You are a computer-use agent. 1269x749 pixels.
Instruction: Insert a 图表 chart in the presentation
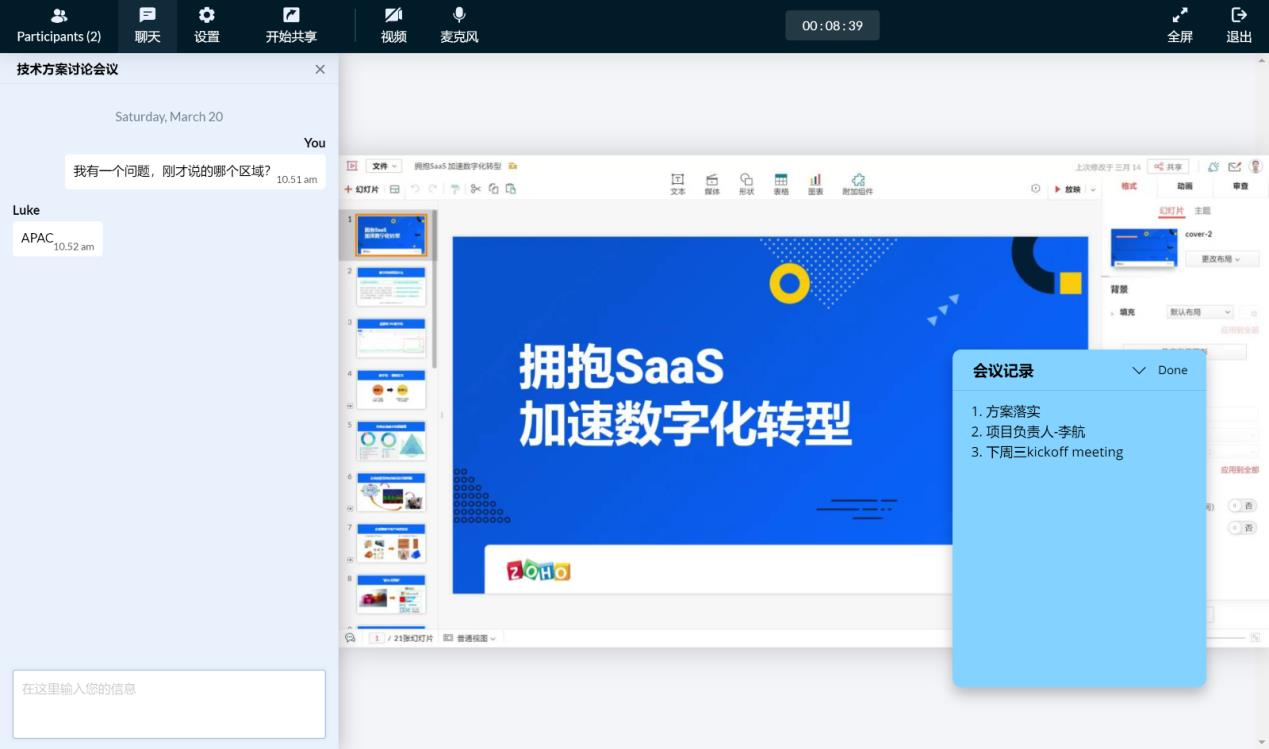pos(815,184)
